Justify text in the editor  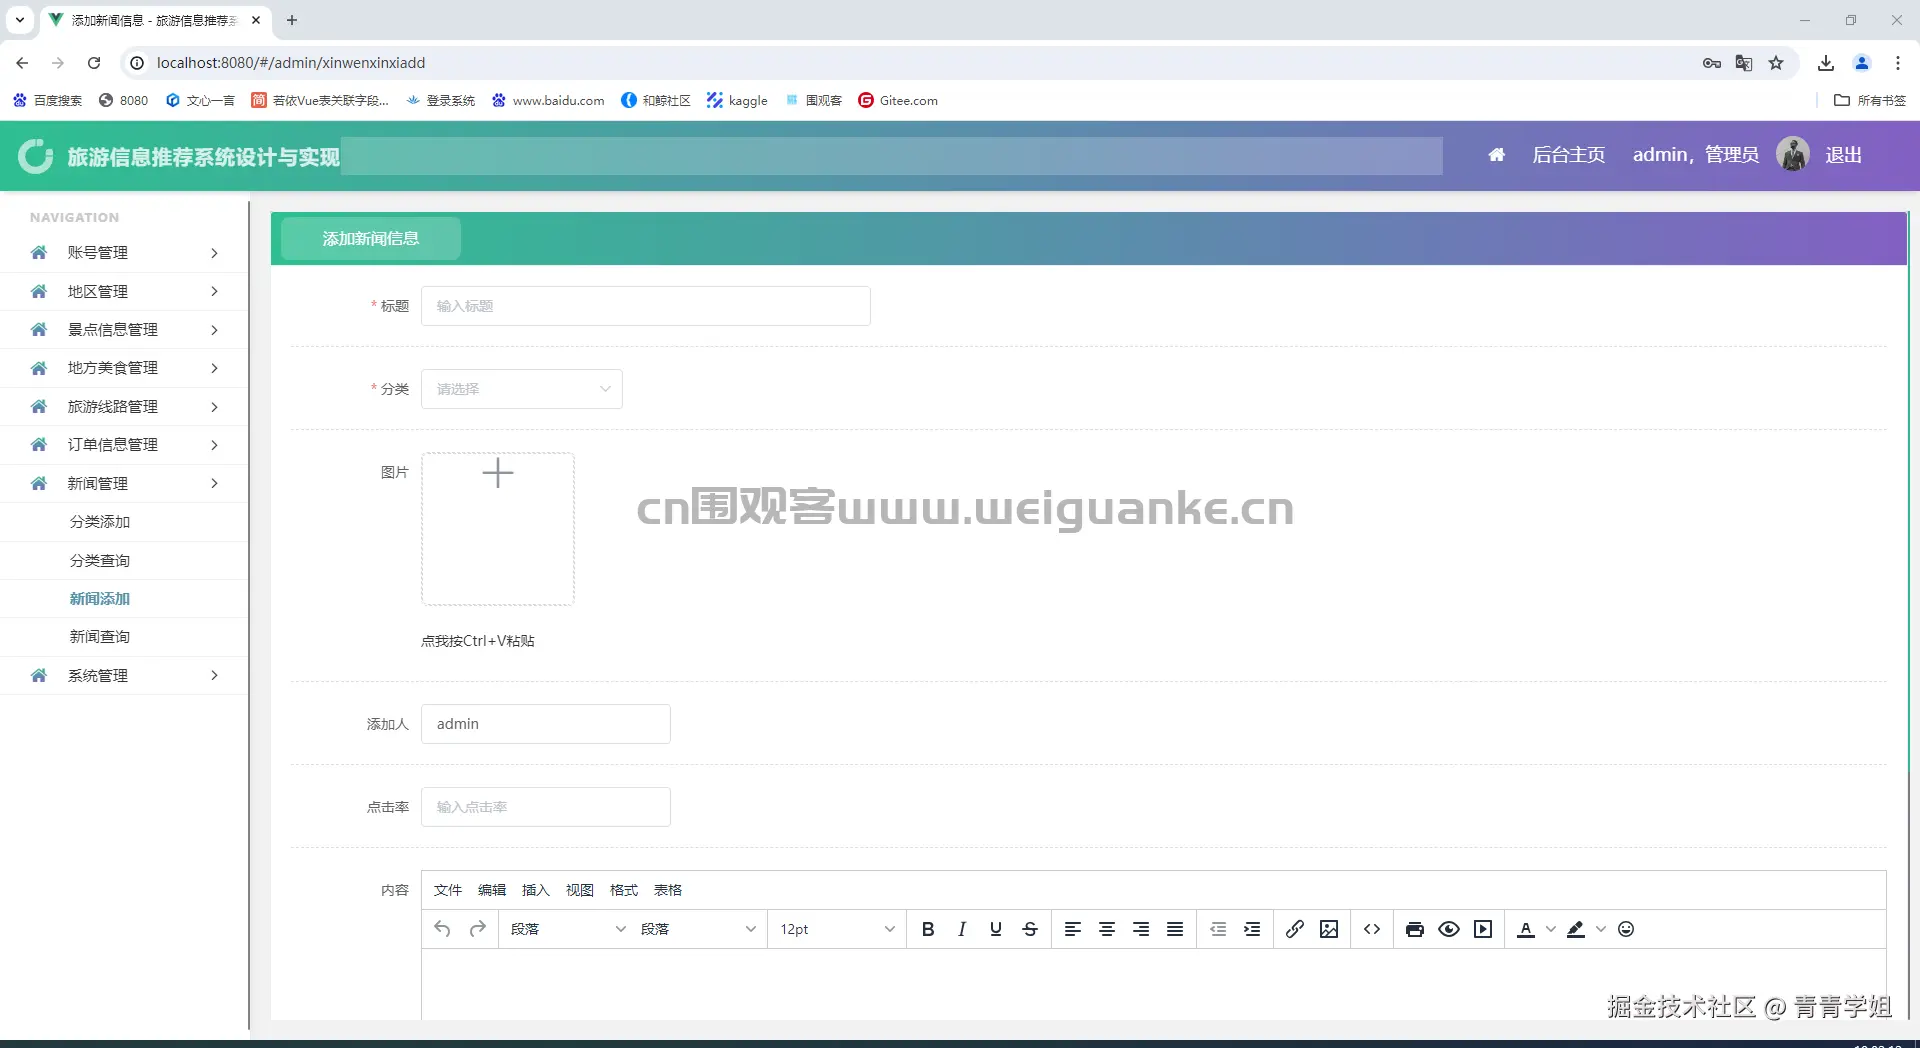[1175, 929]
